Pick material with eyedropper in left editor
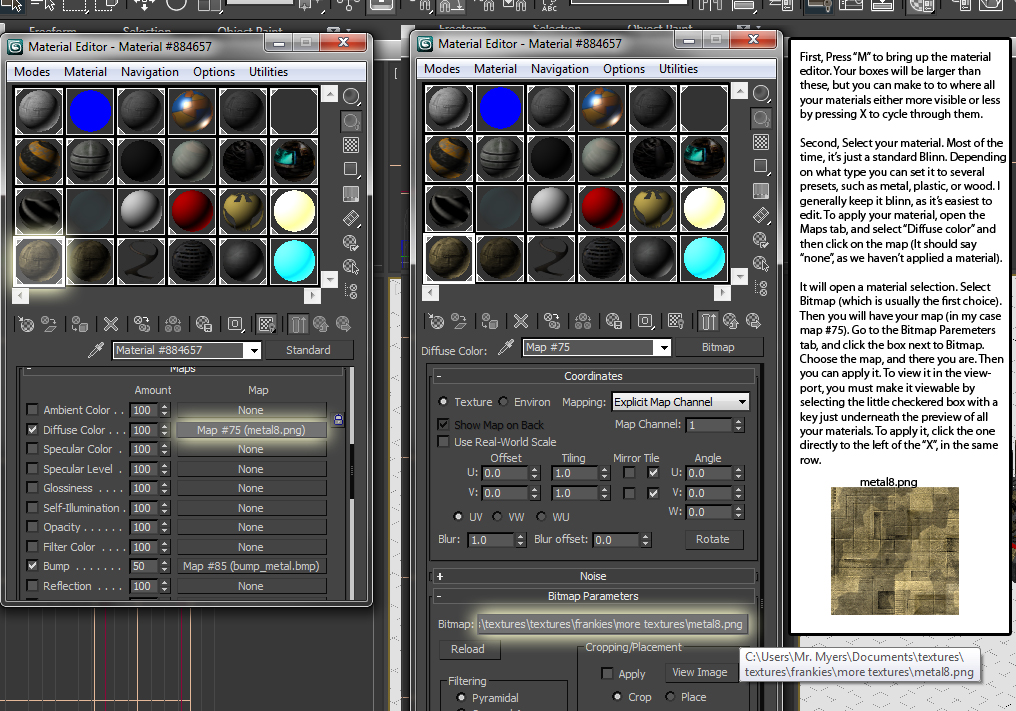 tap(96, 351)
